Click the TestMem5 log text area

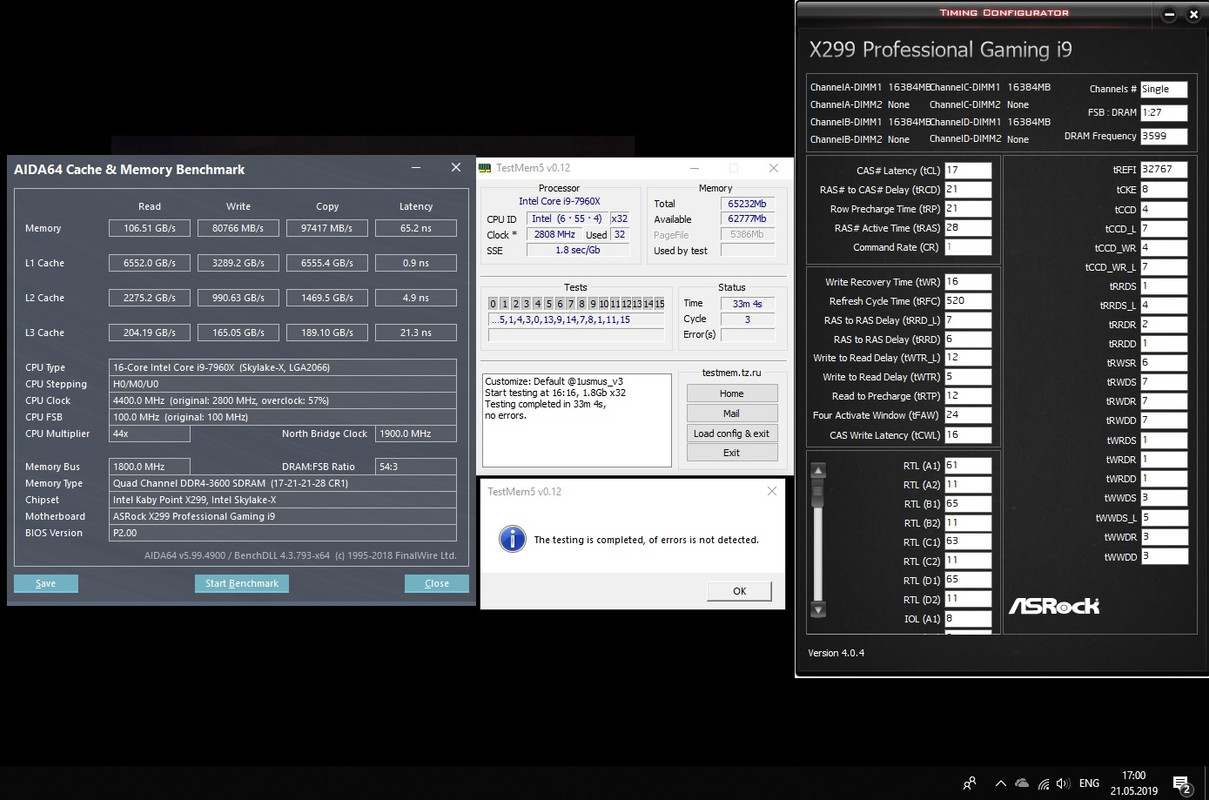(x=576, y=420)
